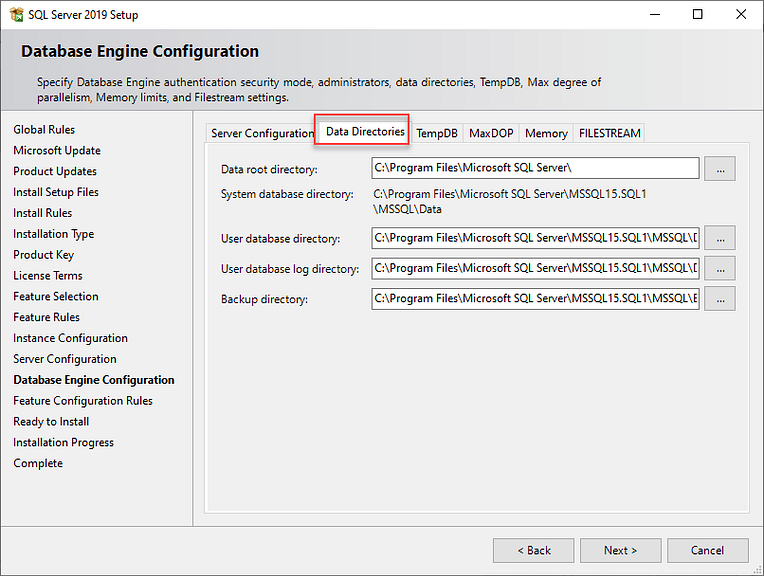Select Feature Configuration Rules step
The height and width of the screenshot is (576, 764).
pos(83,401)
